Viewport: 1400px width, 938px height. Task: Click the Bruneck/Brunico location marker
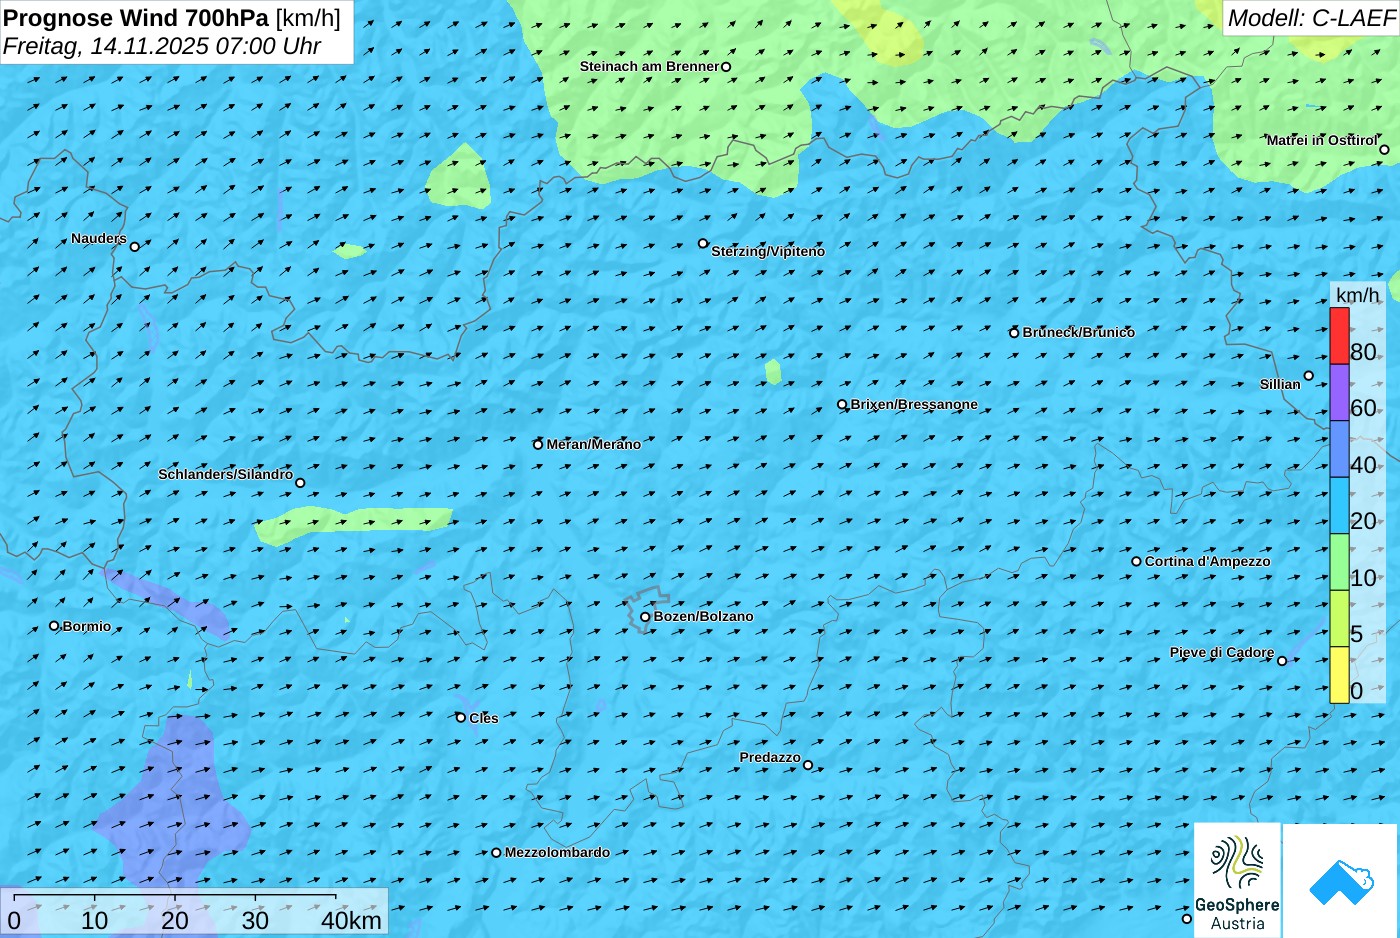click(1014, 333)
